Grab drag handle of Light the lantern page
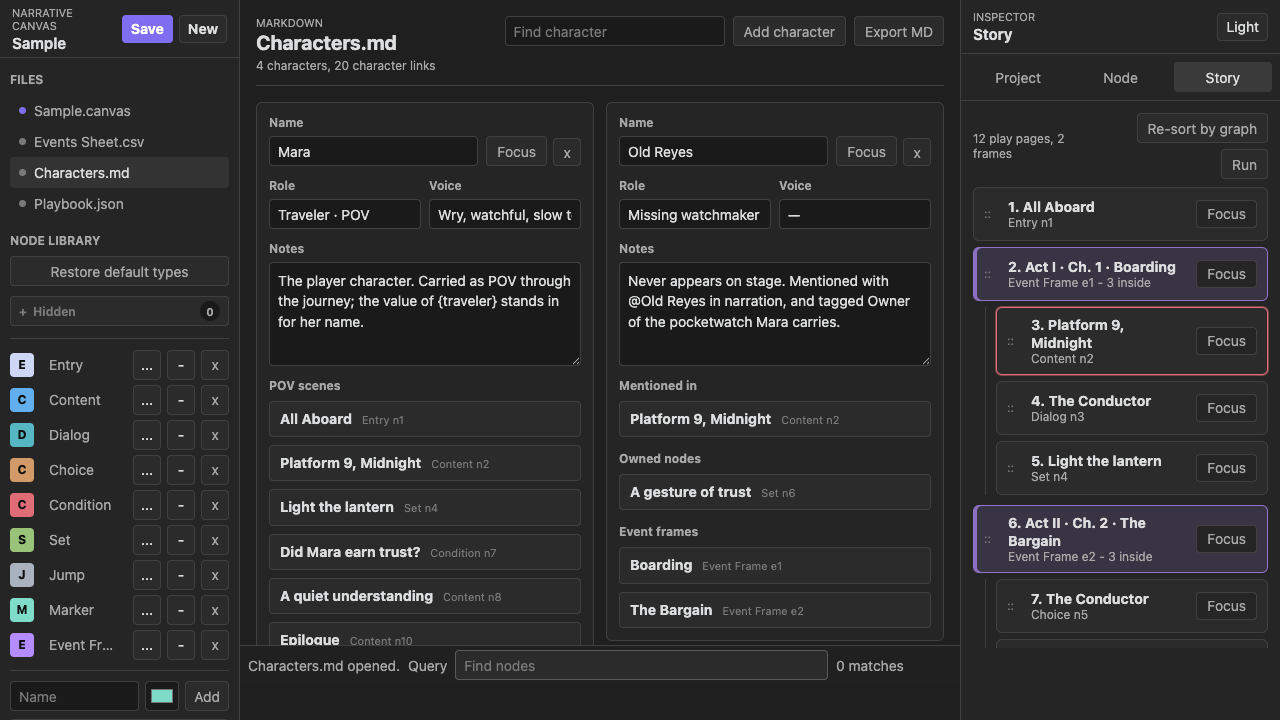The image size is (1280, 720). (1010, 469)
